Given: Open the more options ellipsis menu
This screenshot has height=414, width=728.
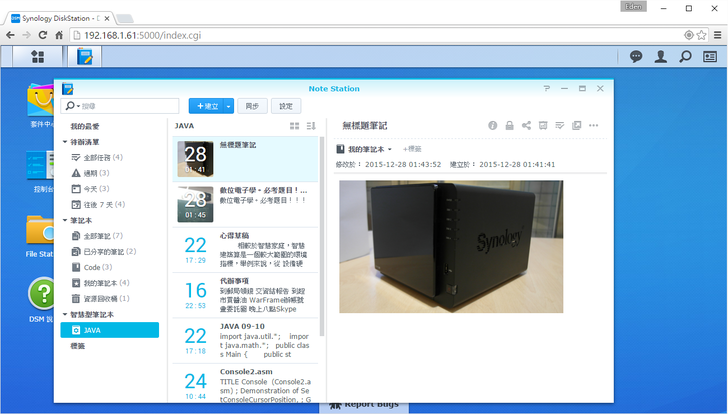Looking at the screenshot, I should point(594,126).
